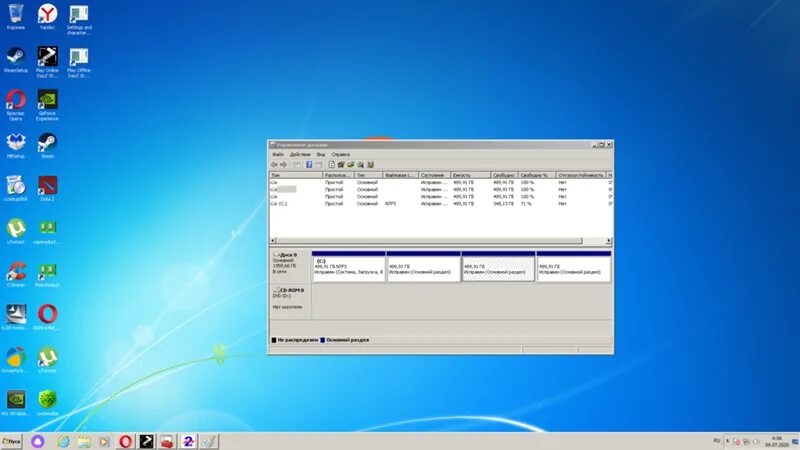Select the (C:) volume row in list
This screenshot has height=450, width=800.
(441, 204)
